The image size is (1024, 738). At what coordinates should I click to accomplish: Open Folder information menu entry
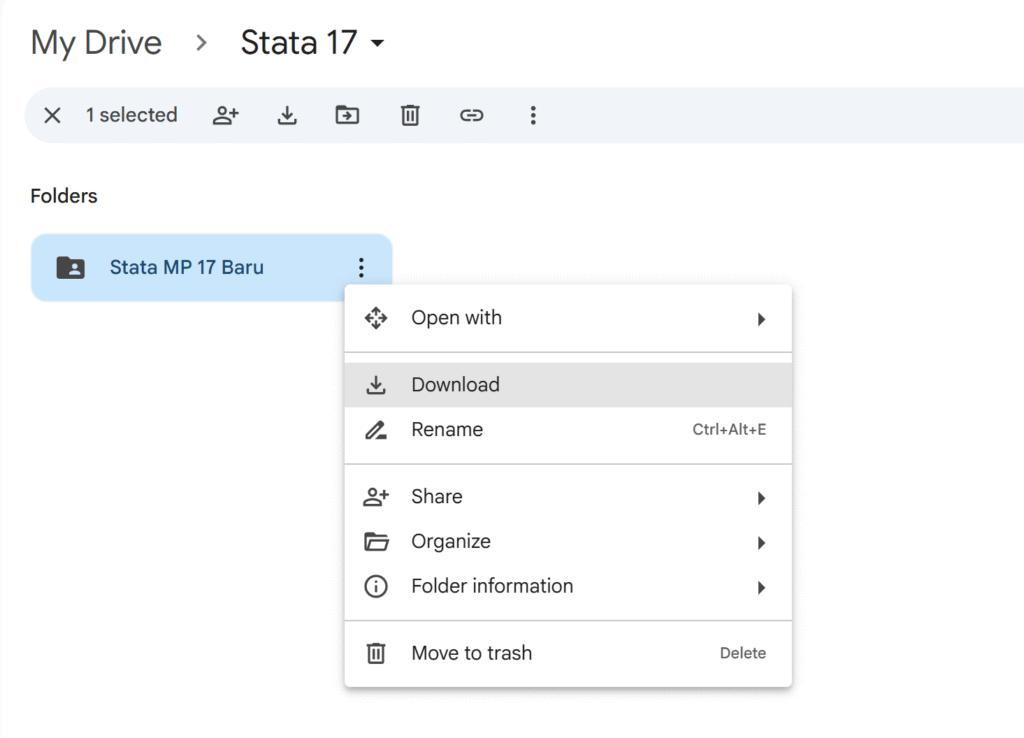568,586
